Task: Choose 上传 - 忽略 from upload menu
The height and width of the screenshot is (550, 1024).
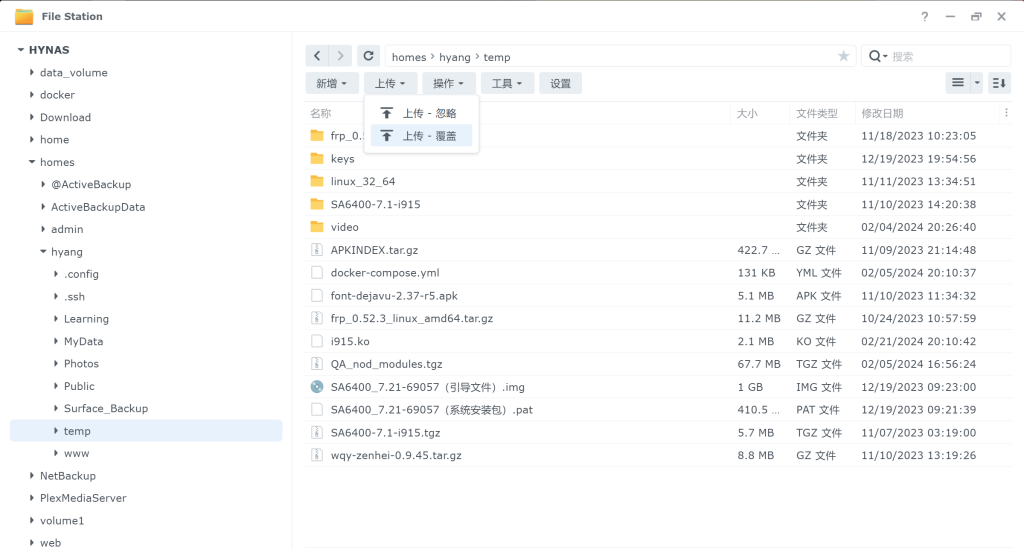Action: (421, 113)
